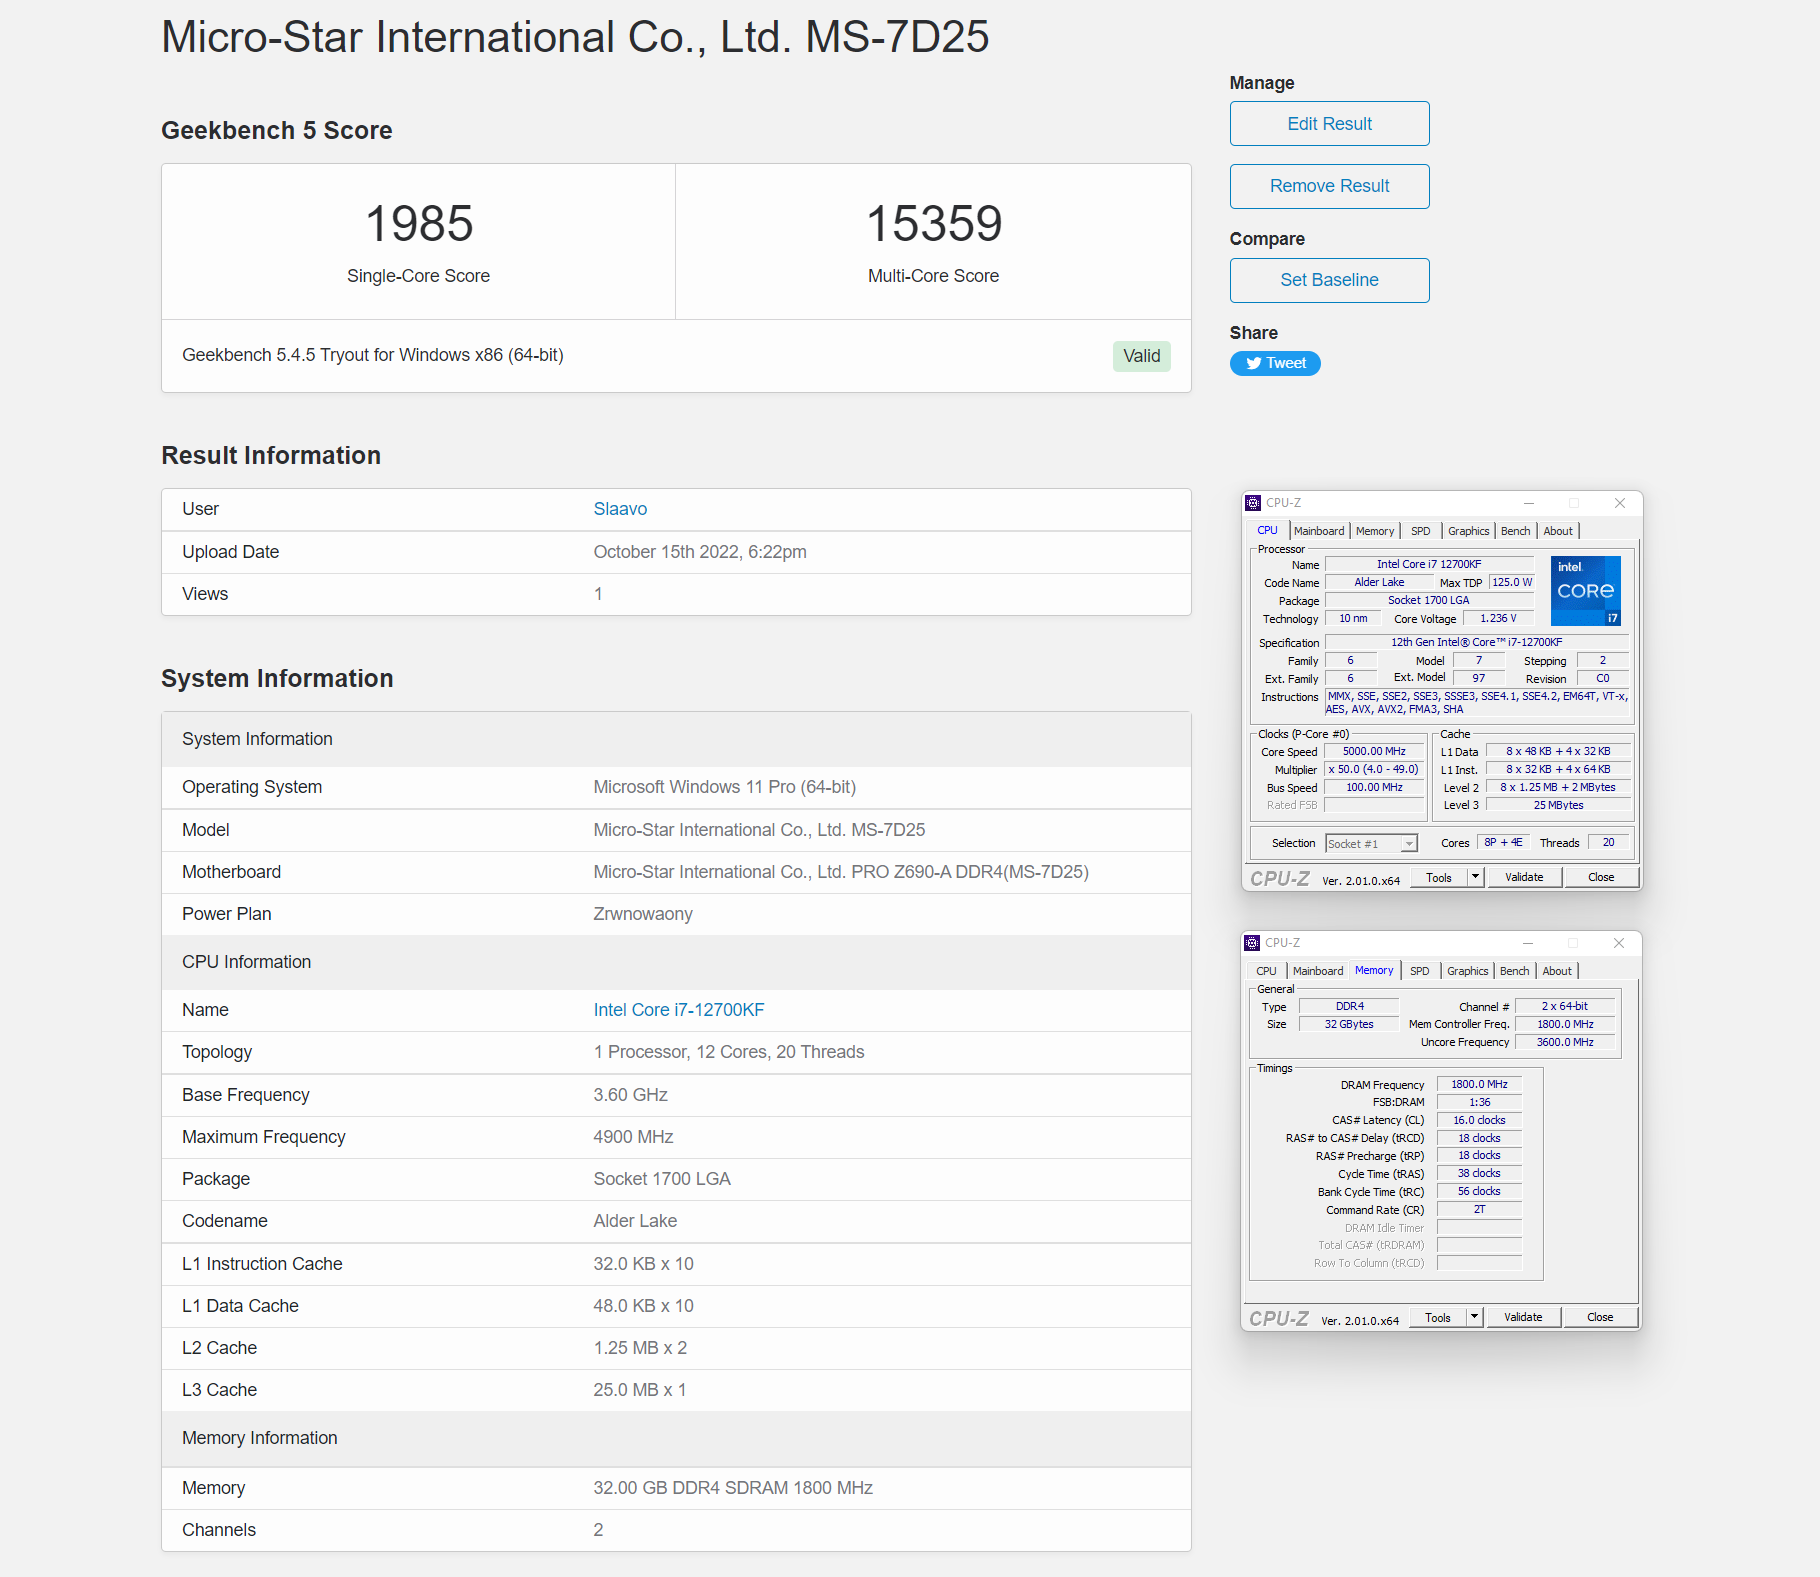Click the Level 3 cache value 25 MBytes

1558,806
